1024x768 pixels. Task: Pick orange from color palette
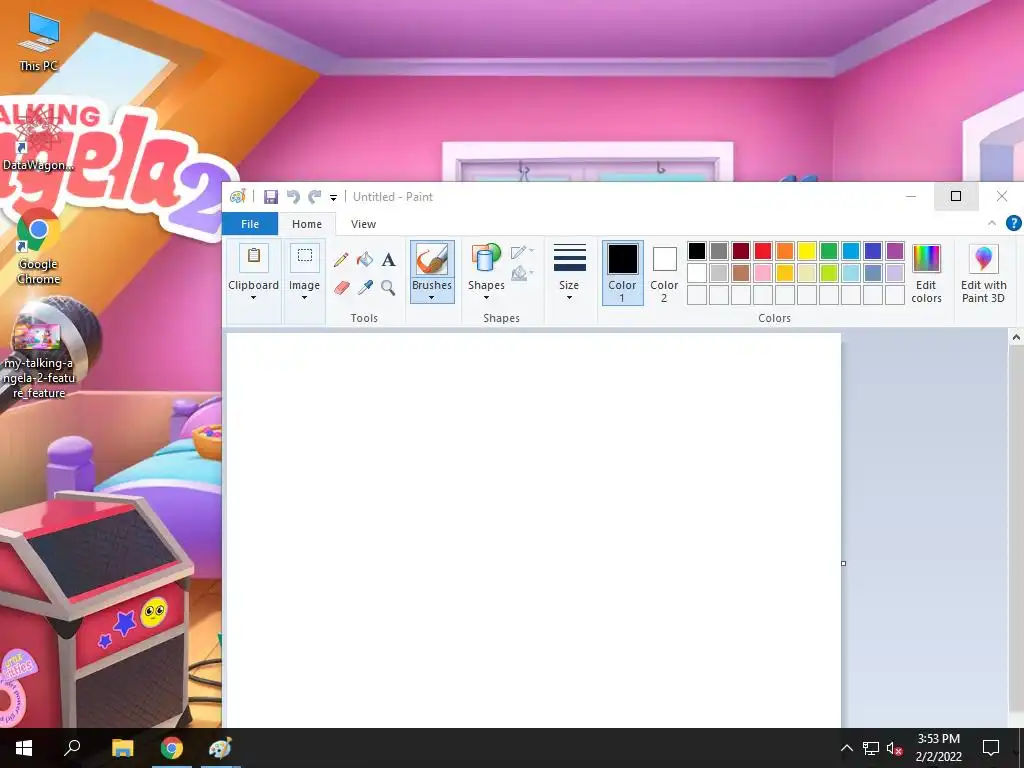pyautogui.click(x=785, y=251)
